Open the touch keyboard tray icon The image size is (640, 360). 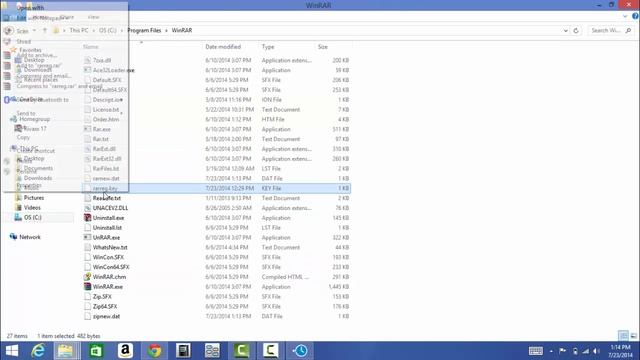click(x=536, y=351)
